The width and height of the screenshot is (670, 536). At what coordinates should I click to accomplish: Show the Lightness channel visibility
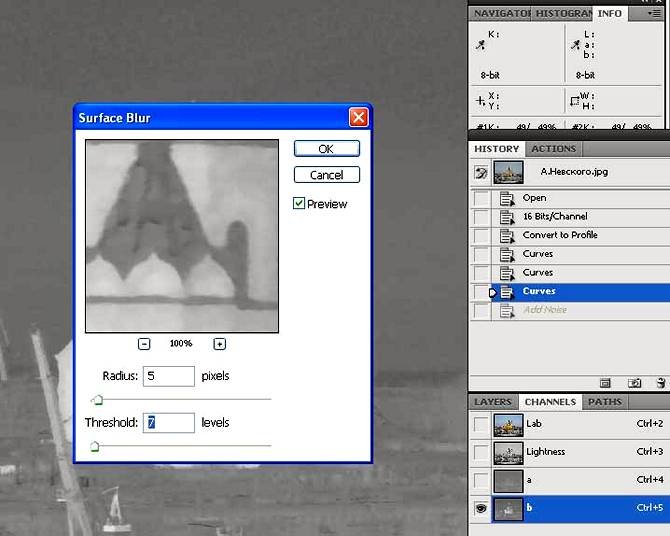(481, 452)
